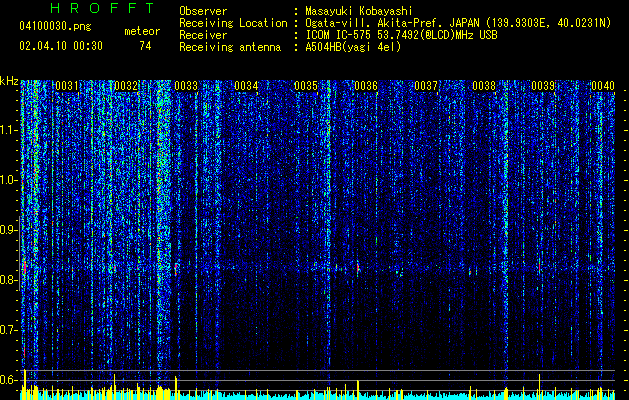Click the 0033 time marker
629x400 pixels.
click(x=186, y=86)
